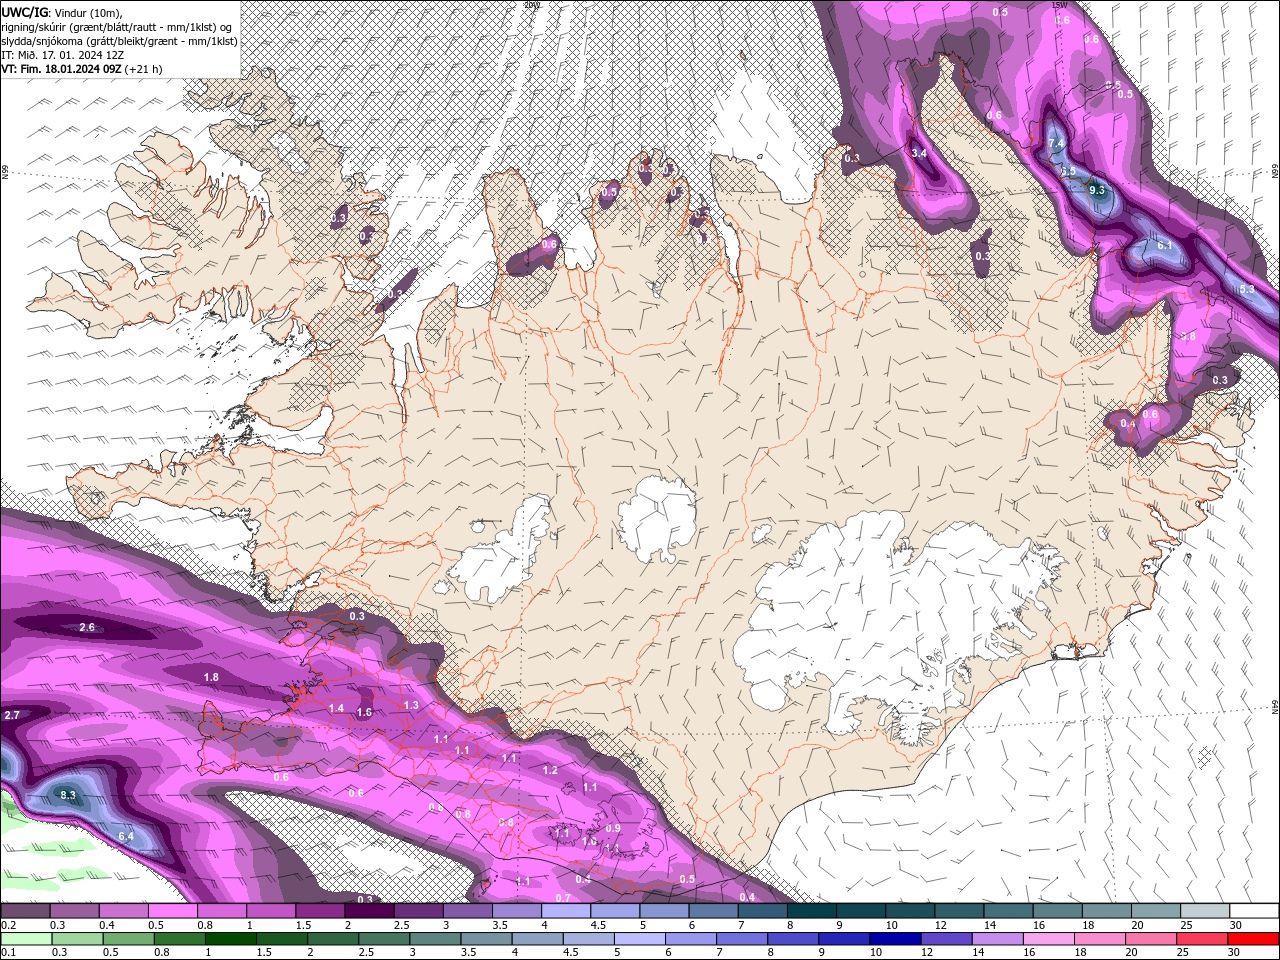Click the 2.6 precipitation value on the map
Viewport: 1280px width, 960px height.
[87, 627]
